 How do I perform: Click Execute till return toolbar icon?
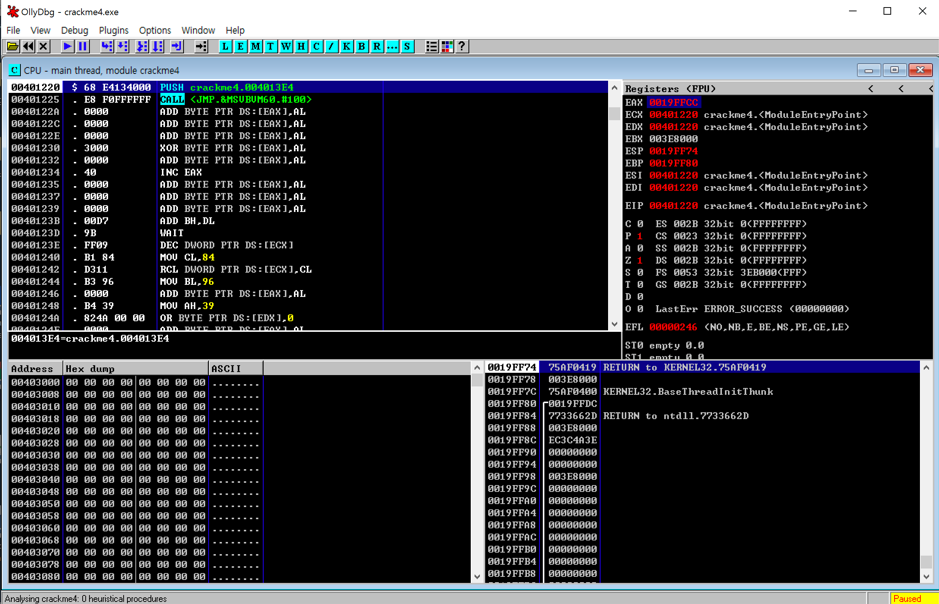pos(177,46)
